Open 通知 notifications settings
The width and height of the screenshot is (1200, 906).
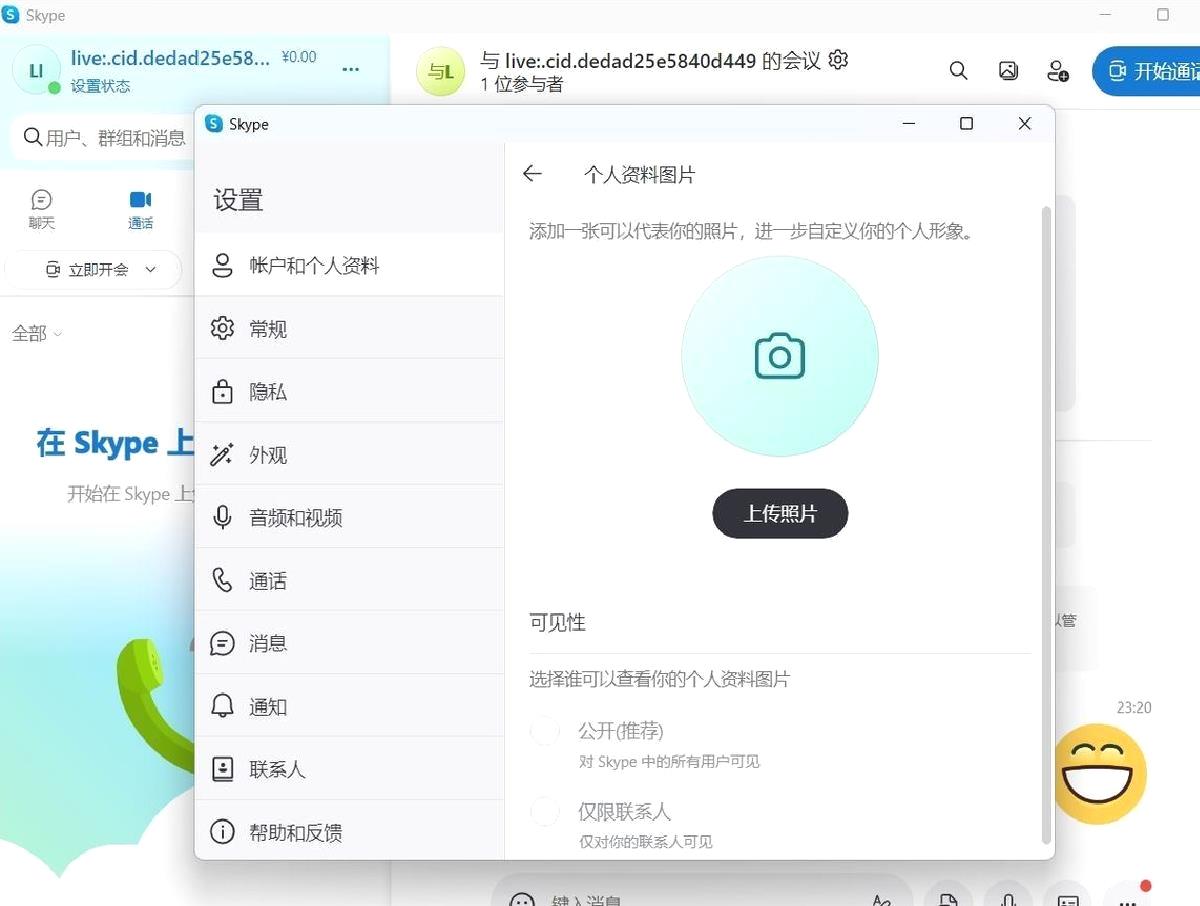(x=349, y=706)
